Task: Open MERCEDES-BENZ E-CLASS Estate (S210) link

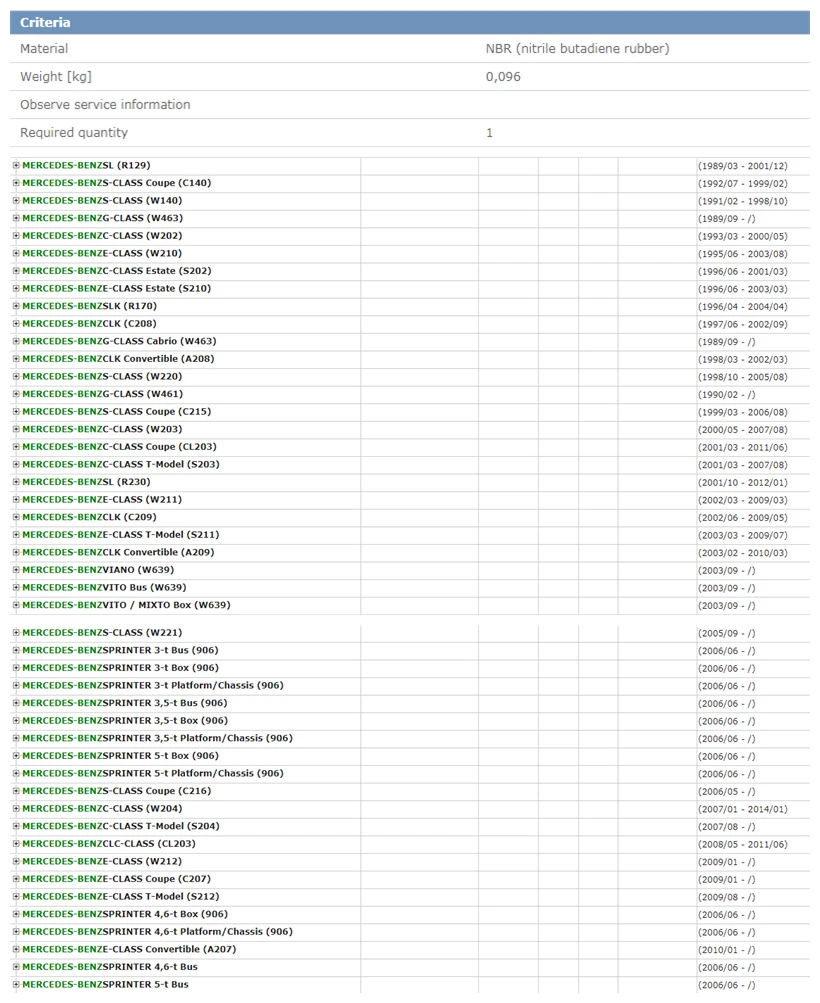Action: coord(116,288)
